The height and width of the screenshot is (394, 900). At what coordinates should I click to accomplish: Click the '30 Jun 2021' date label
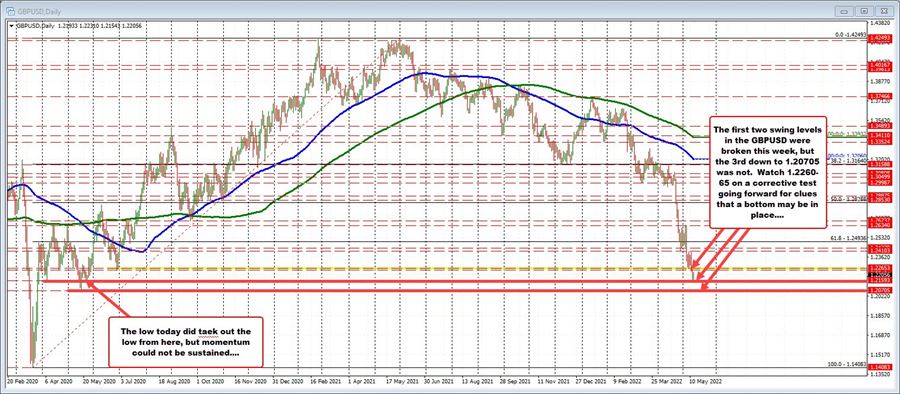coord(439,380)
